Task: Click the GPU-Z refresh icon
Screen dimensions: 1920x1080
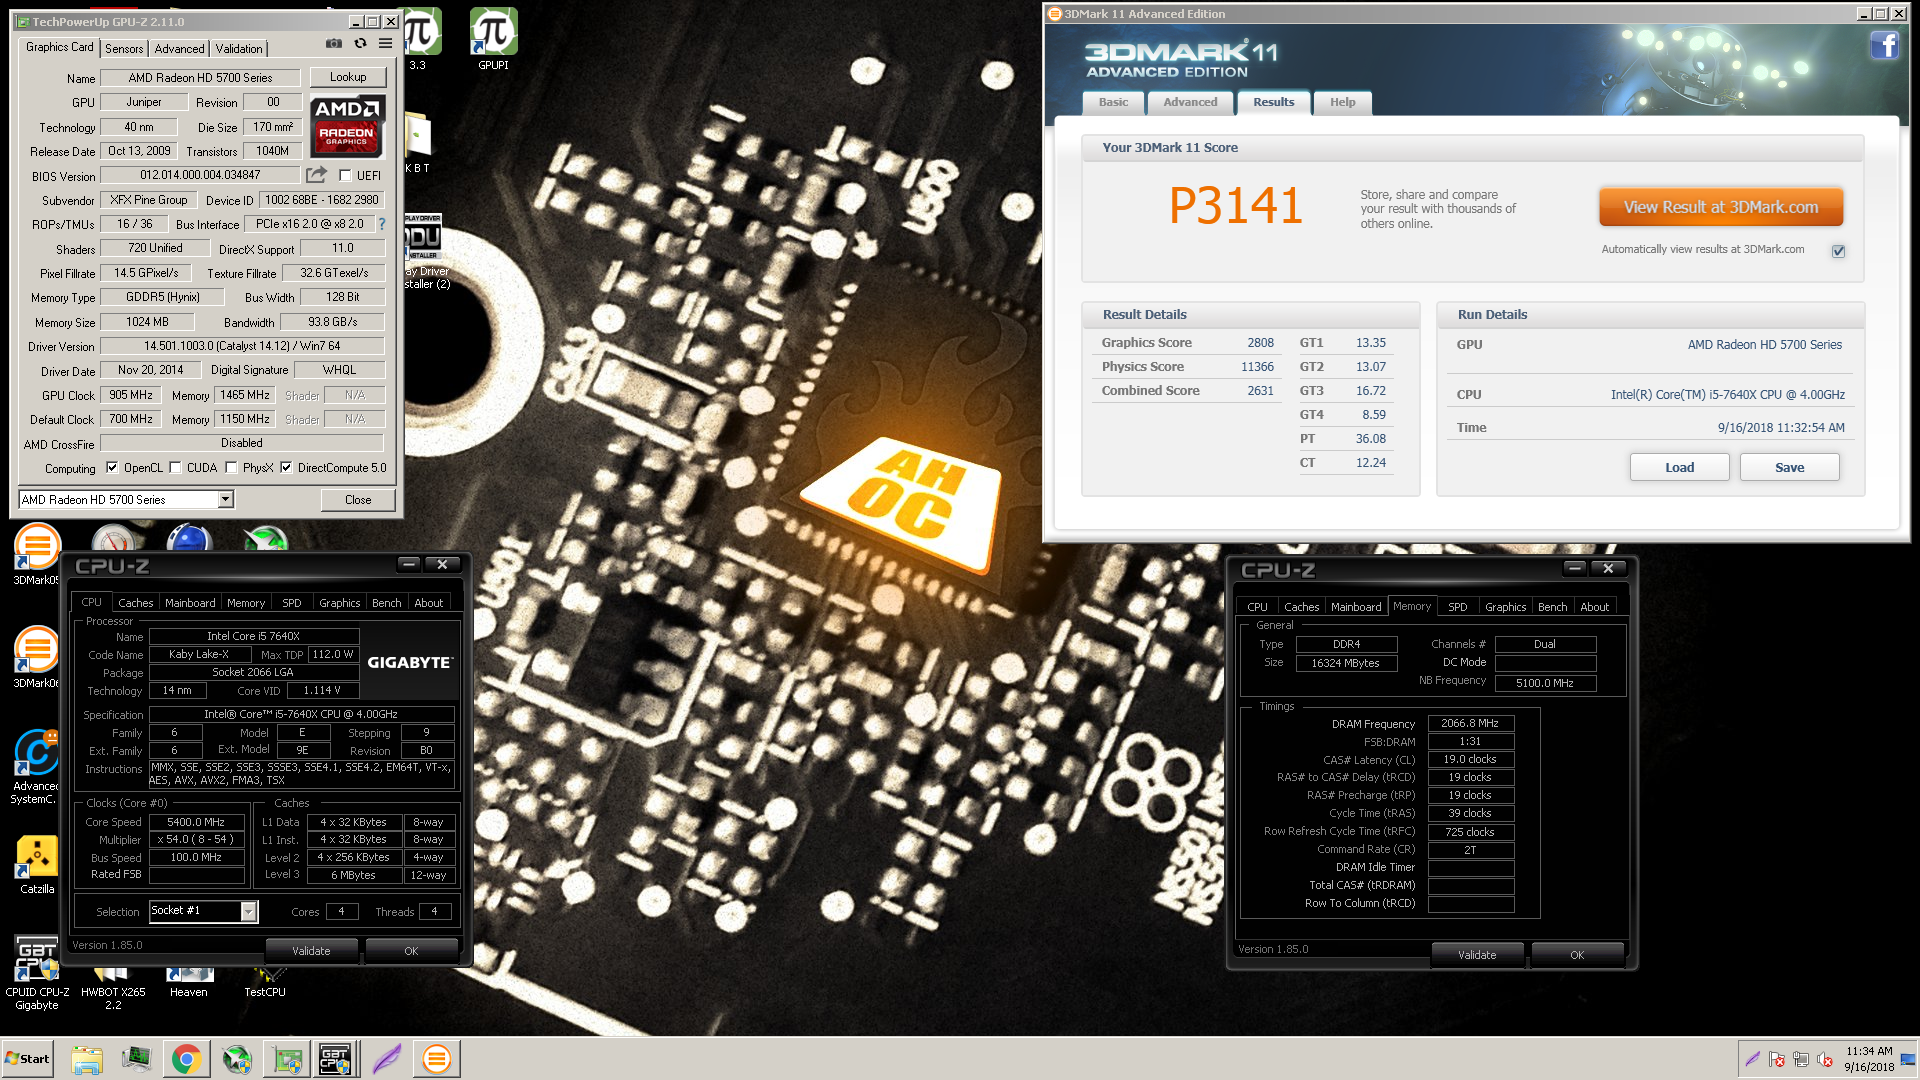Action: (x=360, y=44)
